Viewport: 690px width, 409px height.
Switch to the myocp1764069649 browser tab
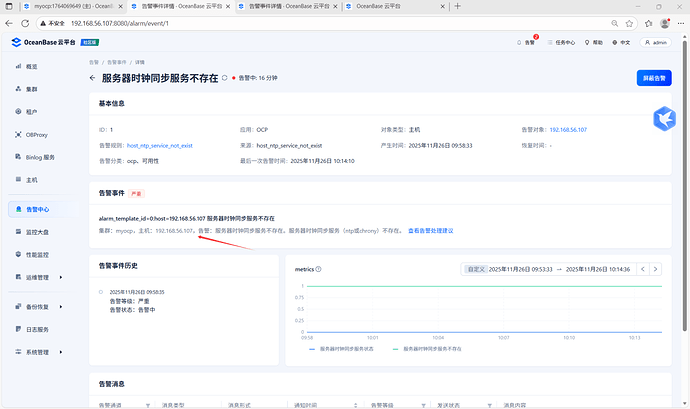[61, 6]
